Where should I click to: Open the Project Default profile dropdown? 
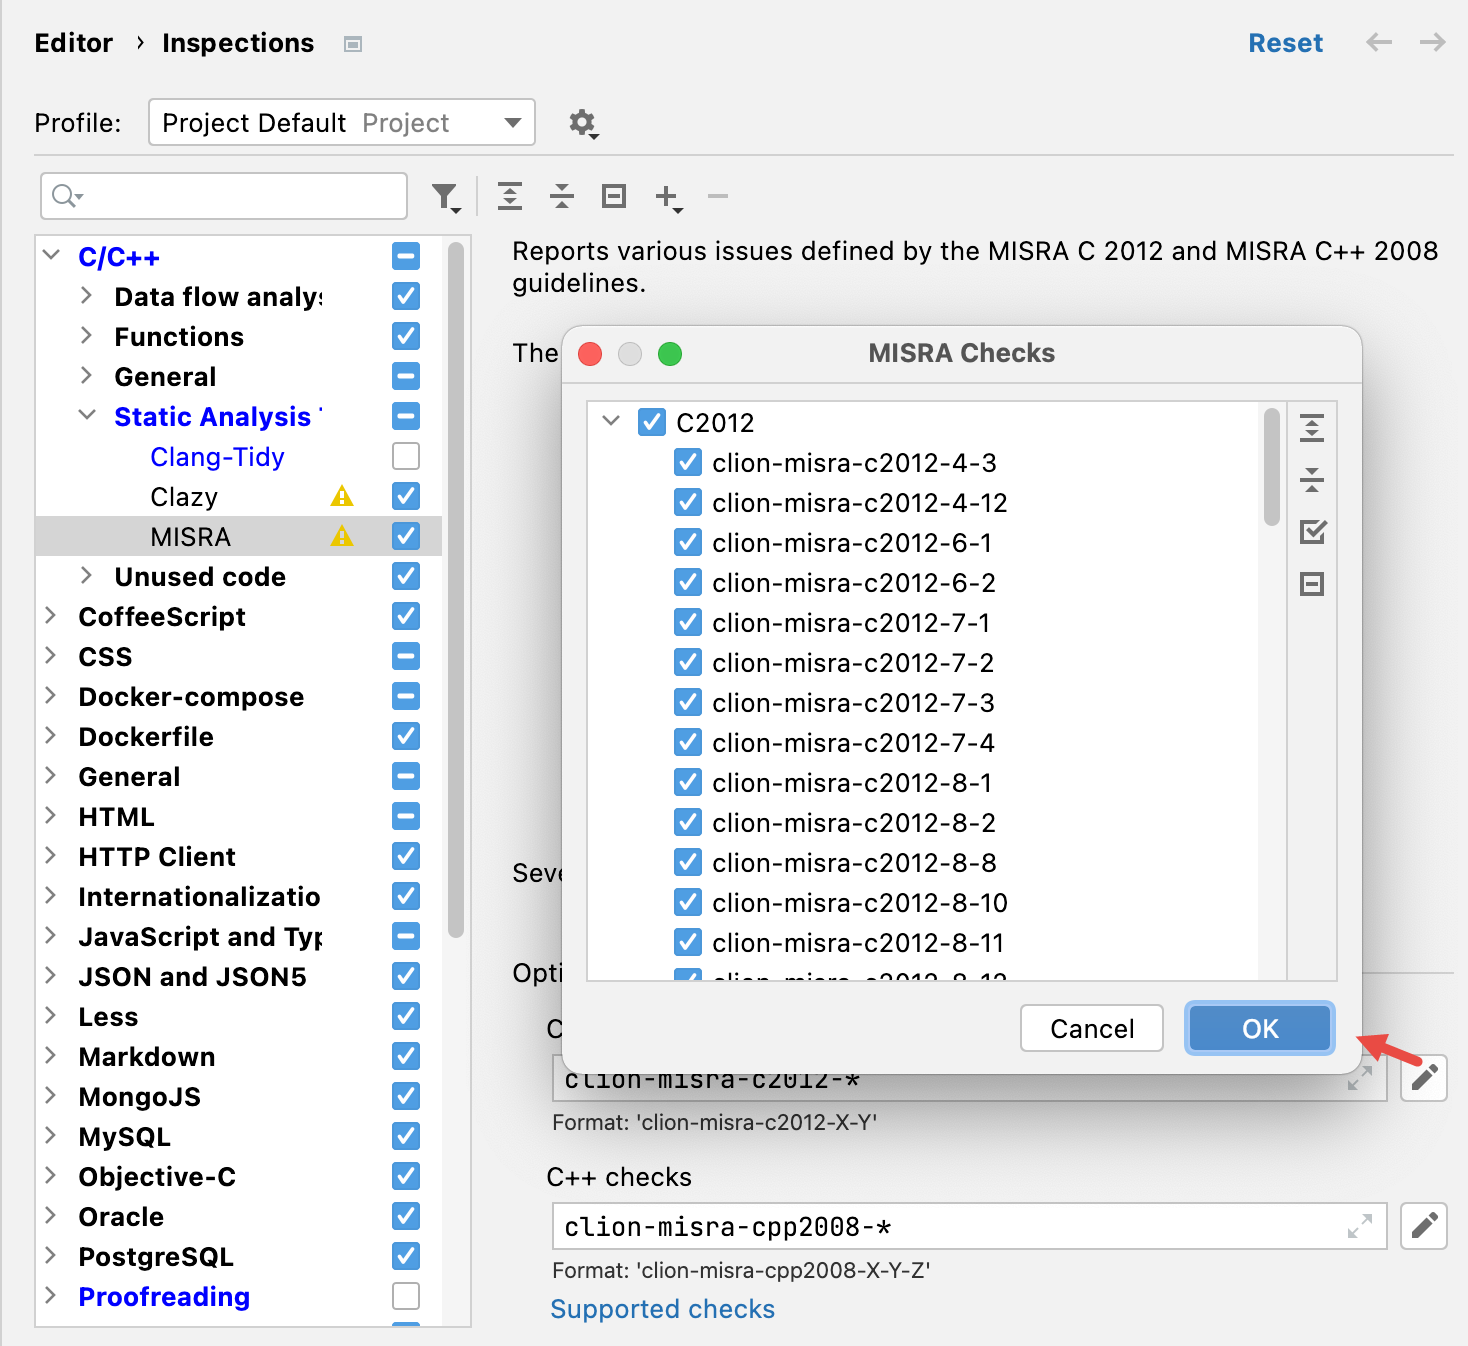(342, 122)
